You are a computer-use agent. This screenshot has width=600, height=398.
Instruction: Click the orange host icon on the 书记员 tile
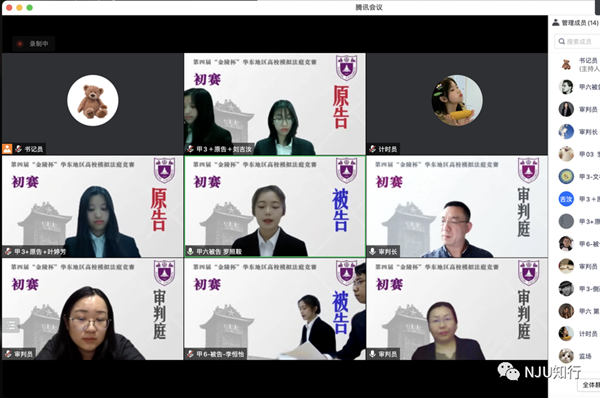click(x=7, y=148)
